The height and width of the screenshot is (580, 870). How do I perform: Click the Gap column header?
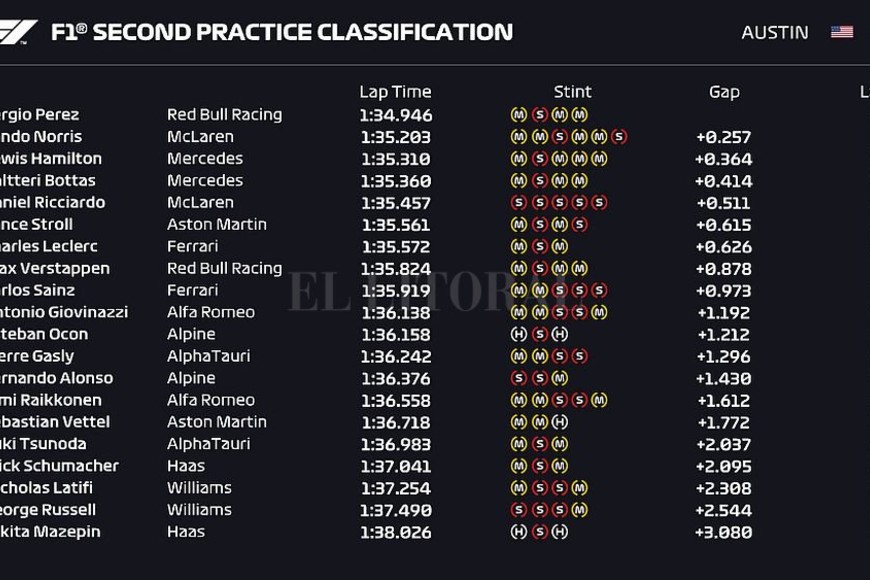(724, 92)
